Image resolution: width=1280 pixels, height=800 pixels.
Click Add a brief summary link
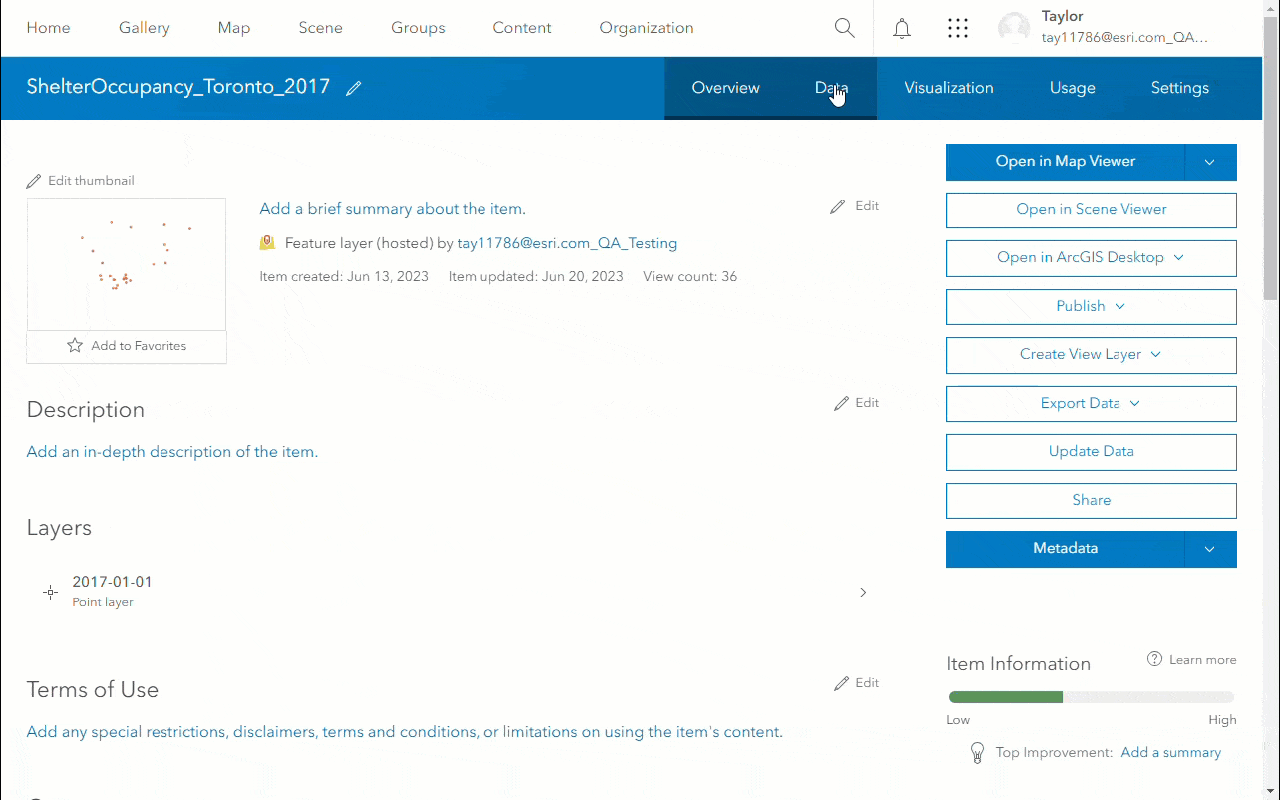392,209
